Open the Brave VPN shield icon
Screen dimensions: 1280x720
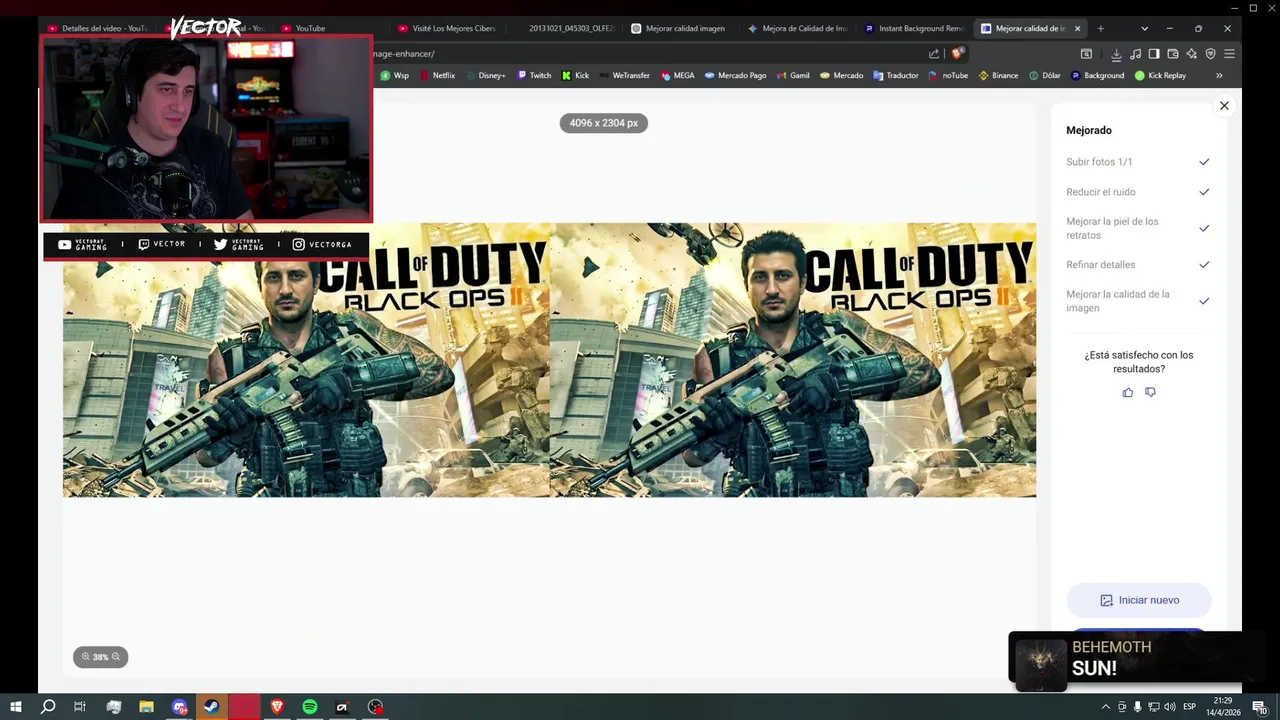click(x=1210, y=54)
